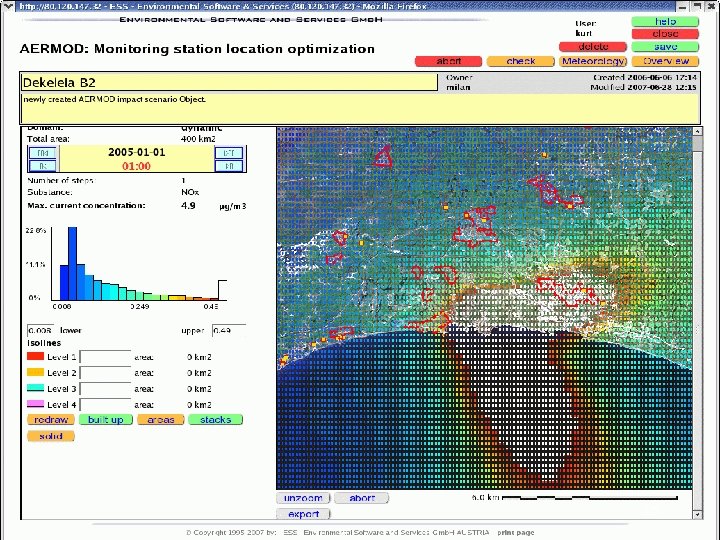Click the upper-left time step button beside the date
Image resolution: width=720 pixels, height=540 pixels.
pos(43,153)
